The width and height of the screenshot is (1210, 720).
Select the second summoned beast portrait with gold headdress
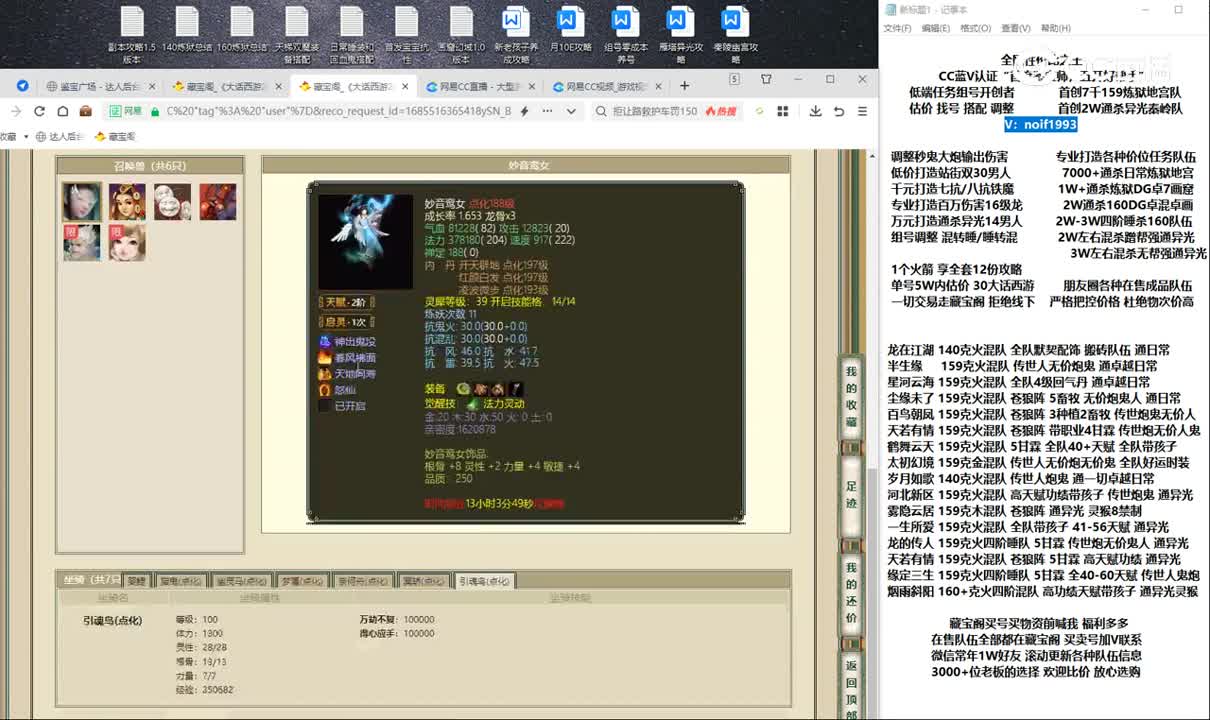(127, 202)
